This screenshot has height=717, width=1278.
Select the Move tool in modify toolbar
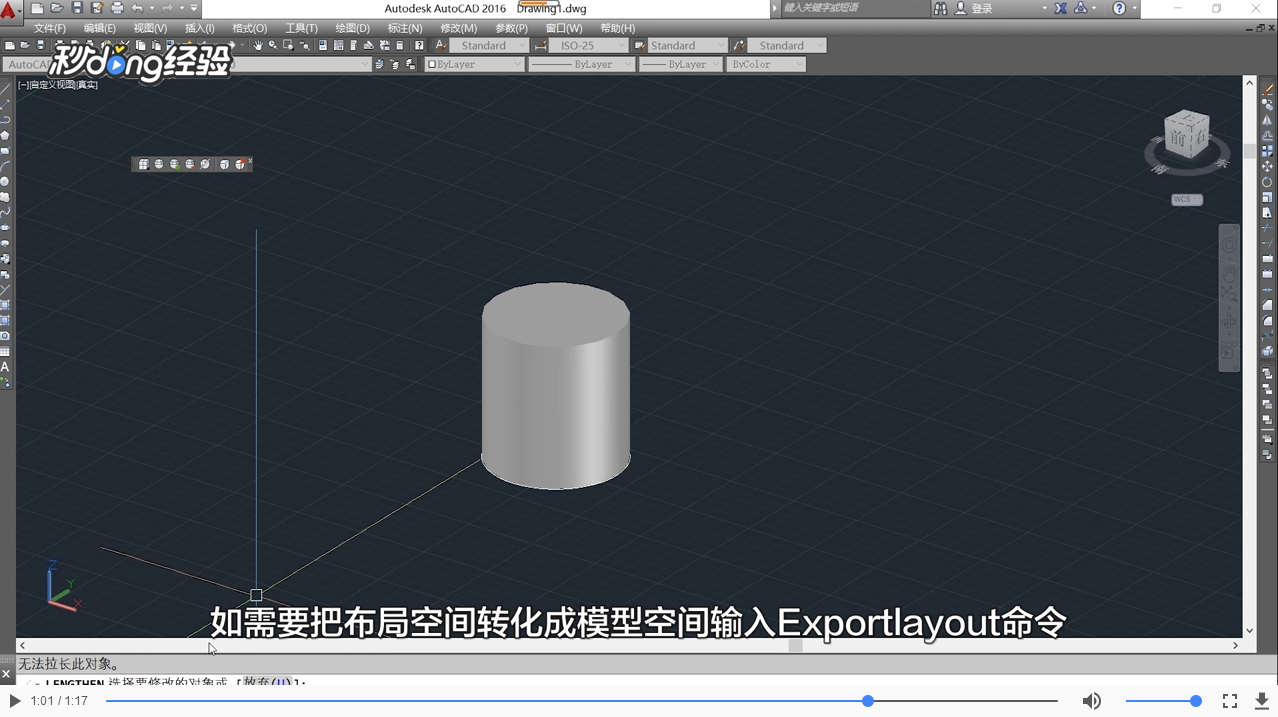[1268, 166]
